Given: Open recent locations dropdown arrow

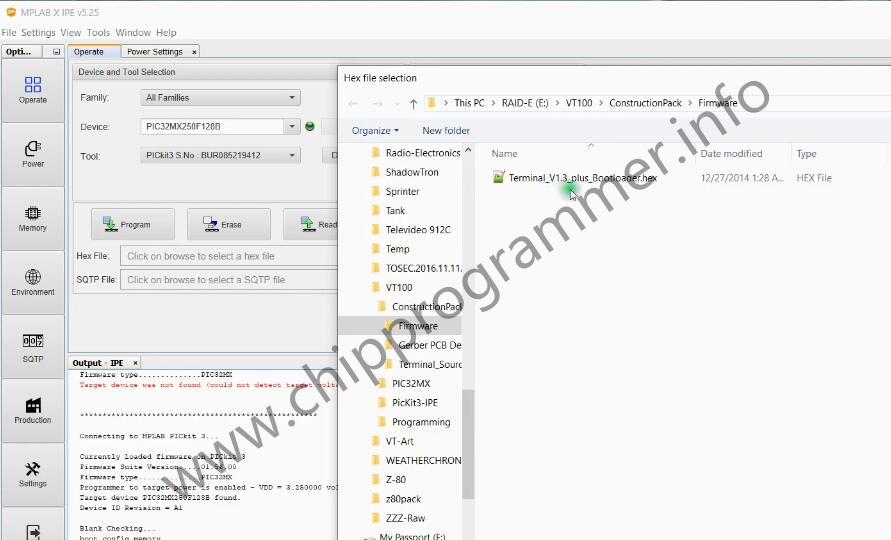Looking at the screenshot, I should (397, 104).
